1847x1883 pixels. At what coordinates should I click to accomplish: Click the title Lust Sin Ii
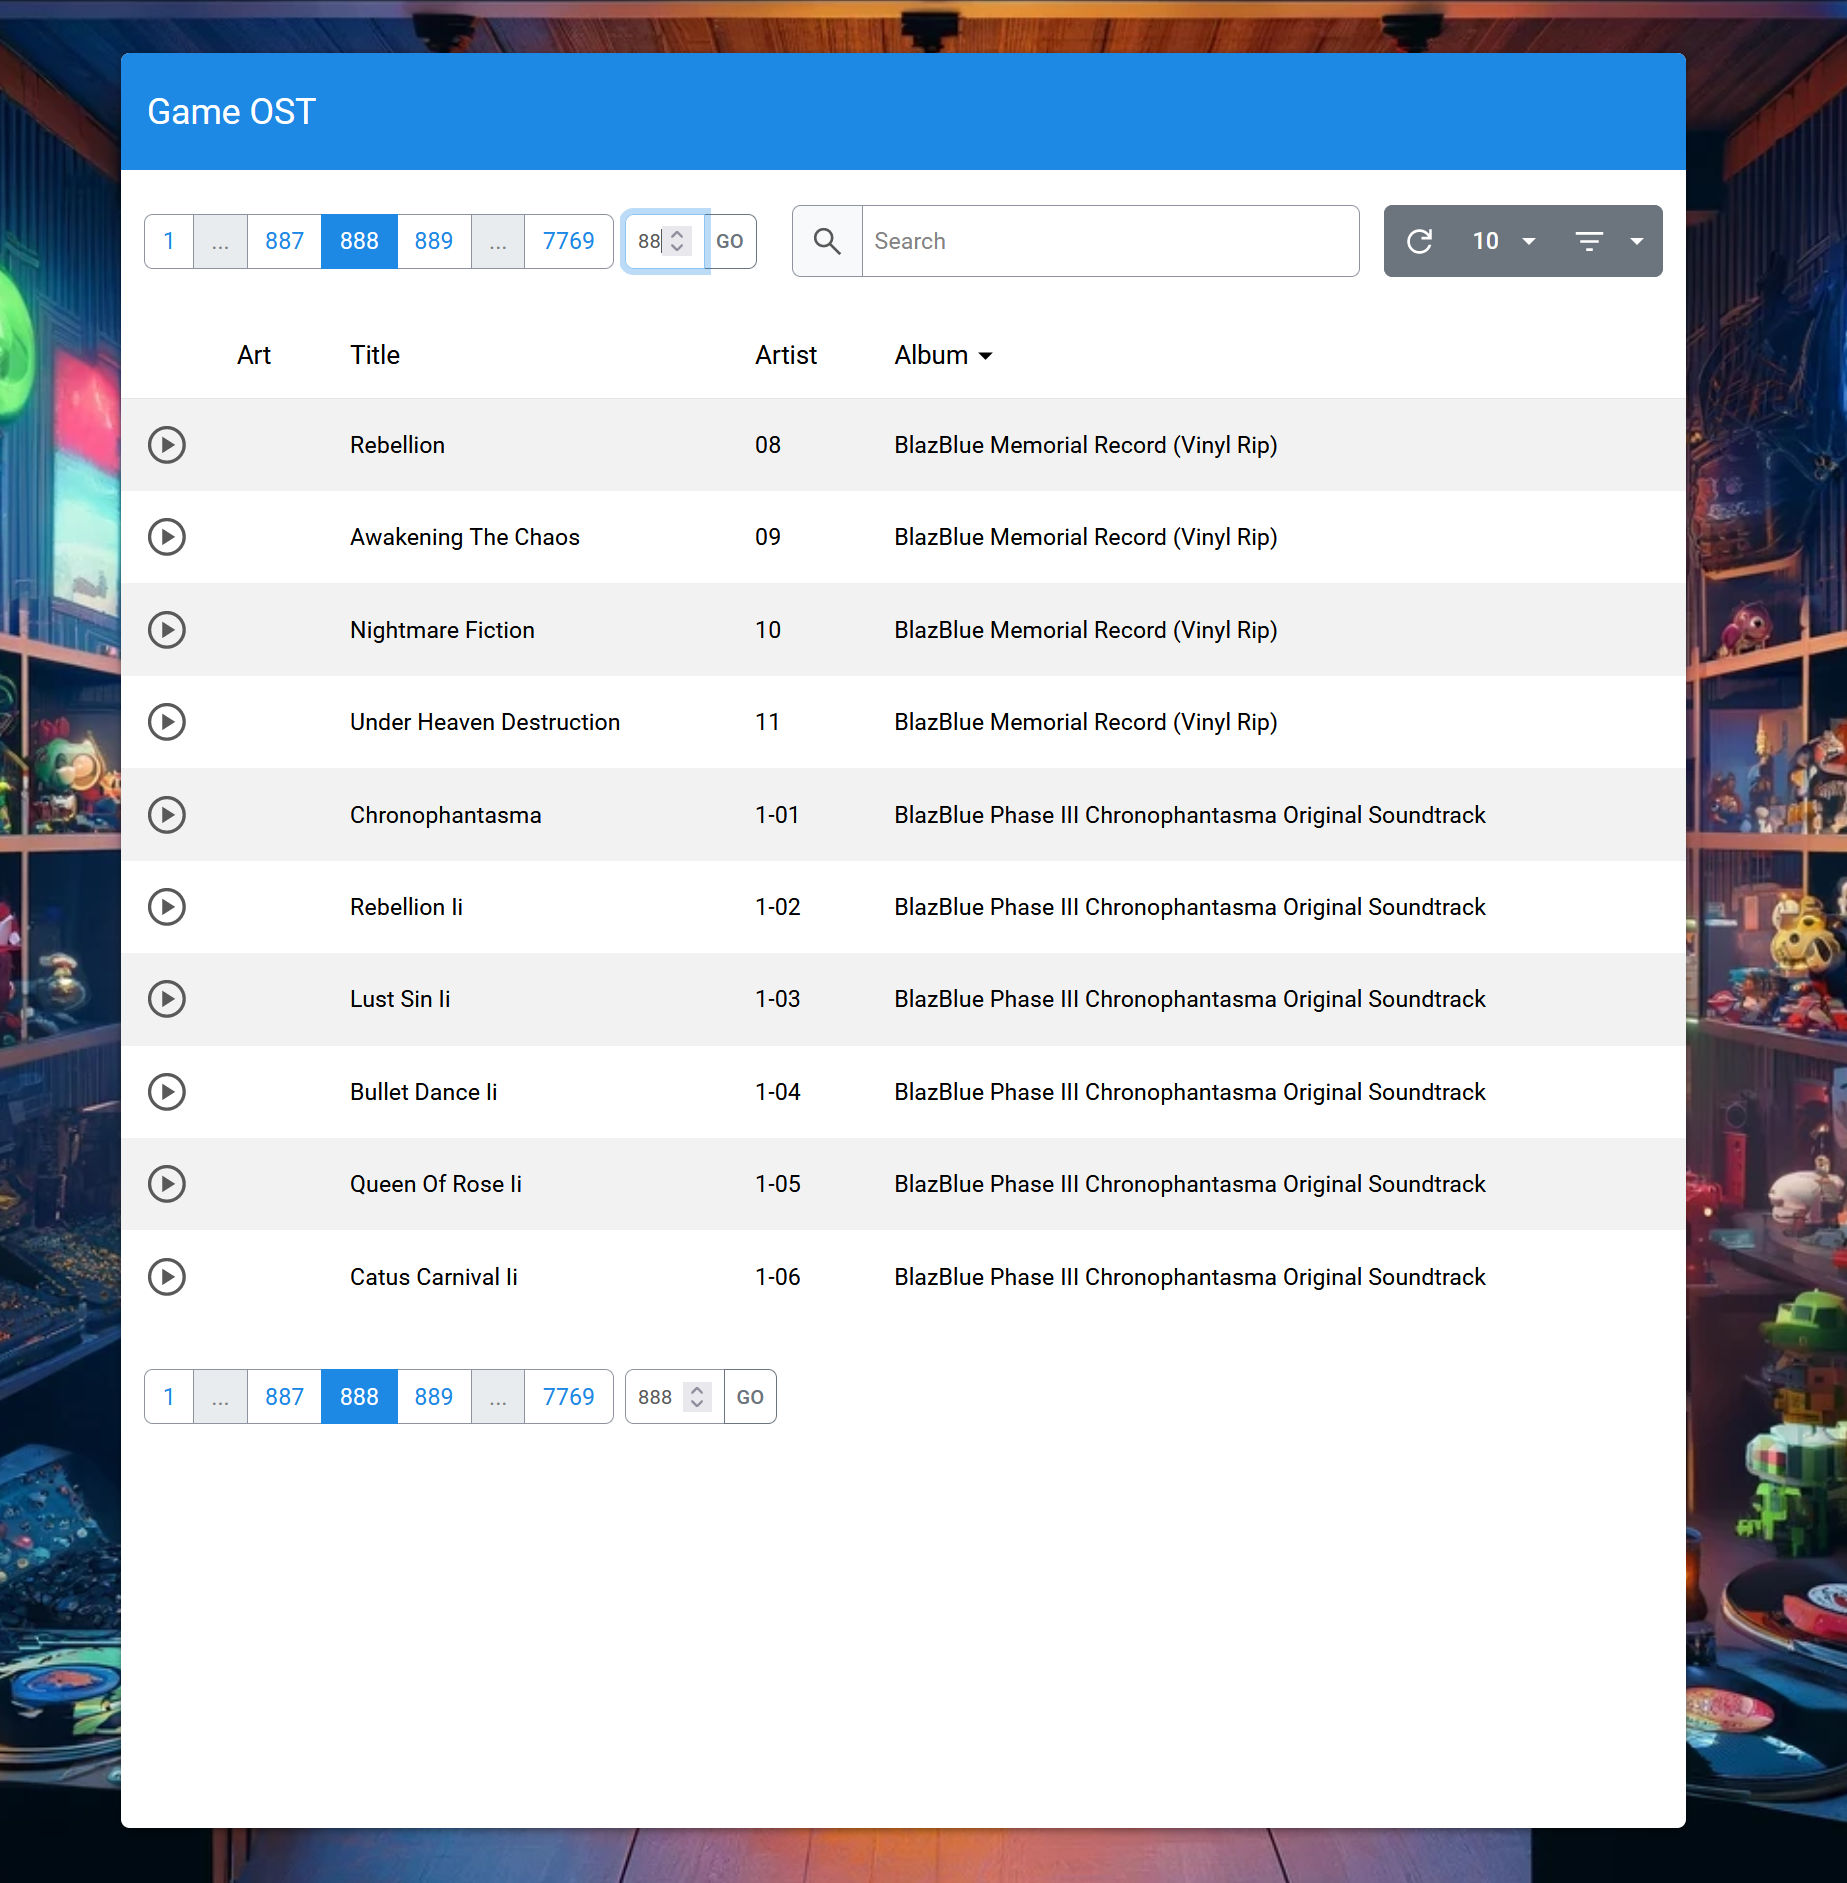400,999
